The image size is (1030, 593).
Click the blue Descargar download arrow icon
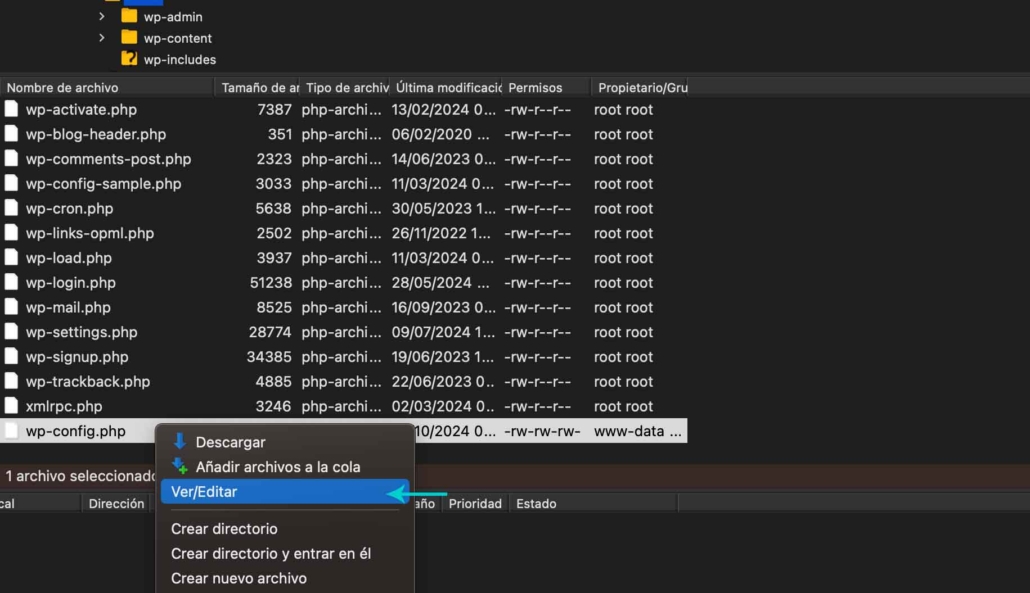tap(180, 442)
